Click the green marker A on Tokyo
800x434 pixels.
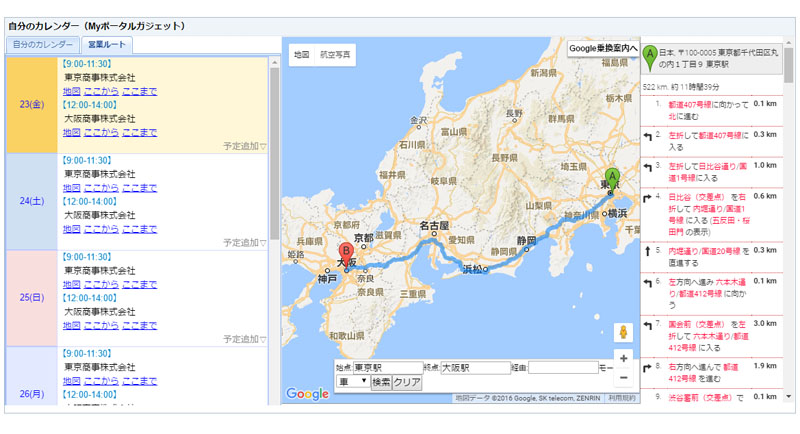coord(612,180)
